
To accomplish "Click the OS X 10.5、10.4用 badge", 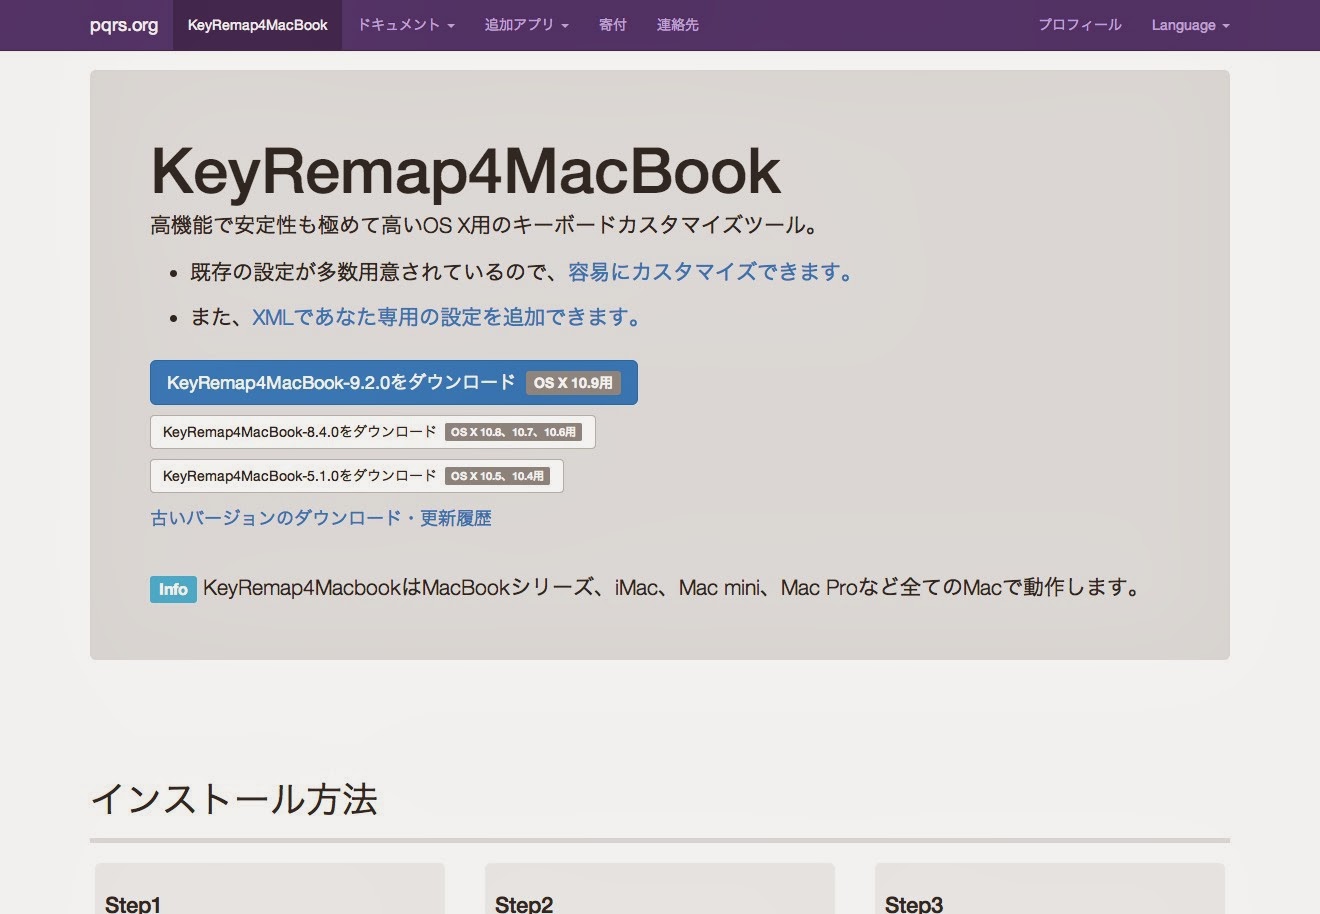I will [497, 476].
